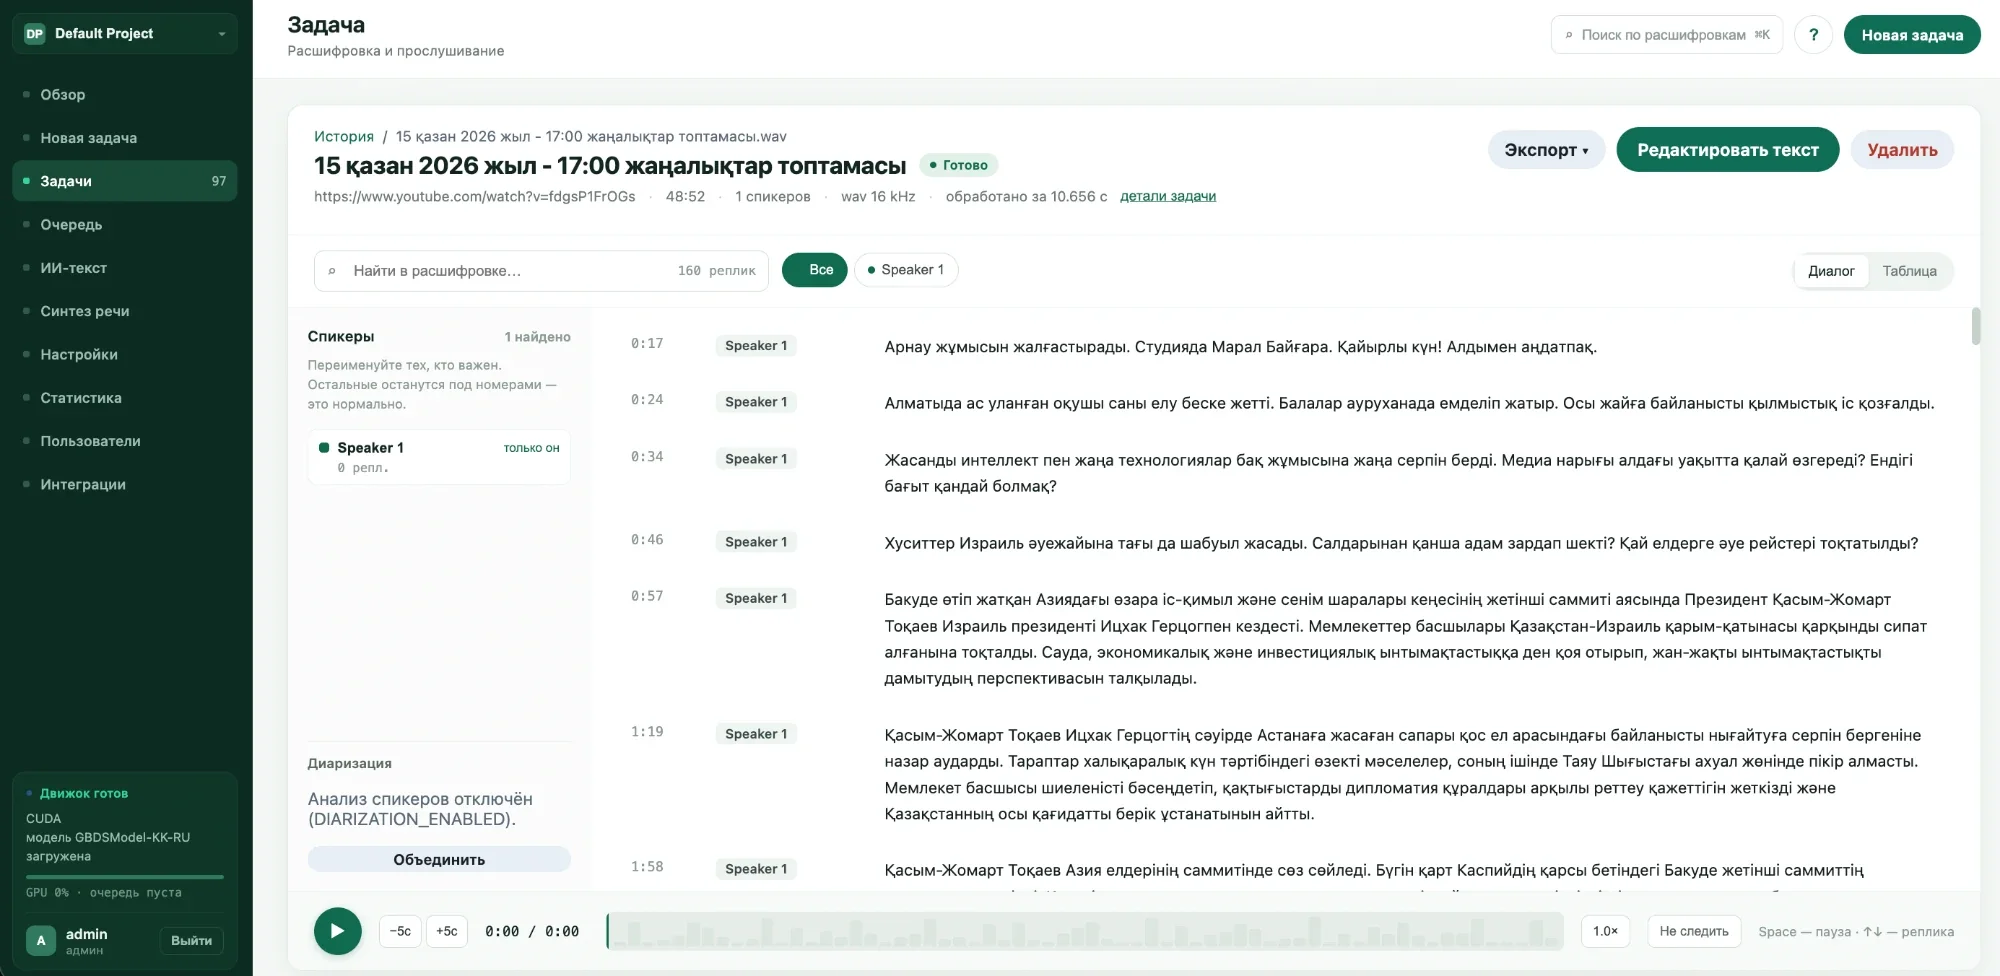Click the audio waveform timeline
Screen dimensions: 2000x976
point(1085,931)
